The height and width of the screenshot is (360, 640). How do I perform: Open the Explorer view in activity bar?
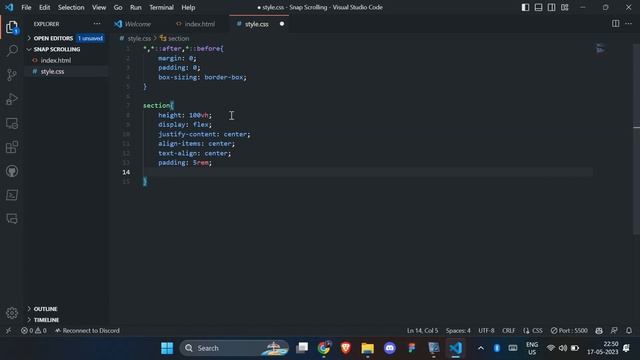pyautogui.click(x=12, y=27)
